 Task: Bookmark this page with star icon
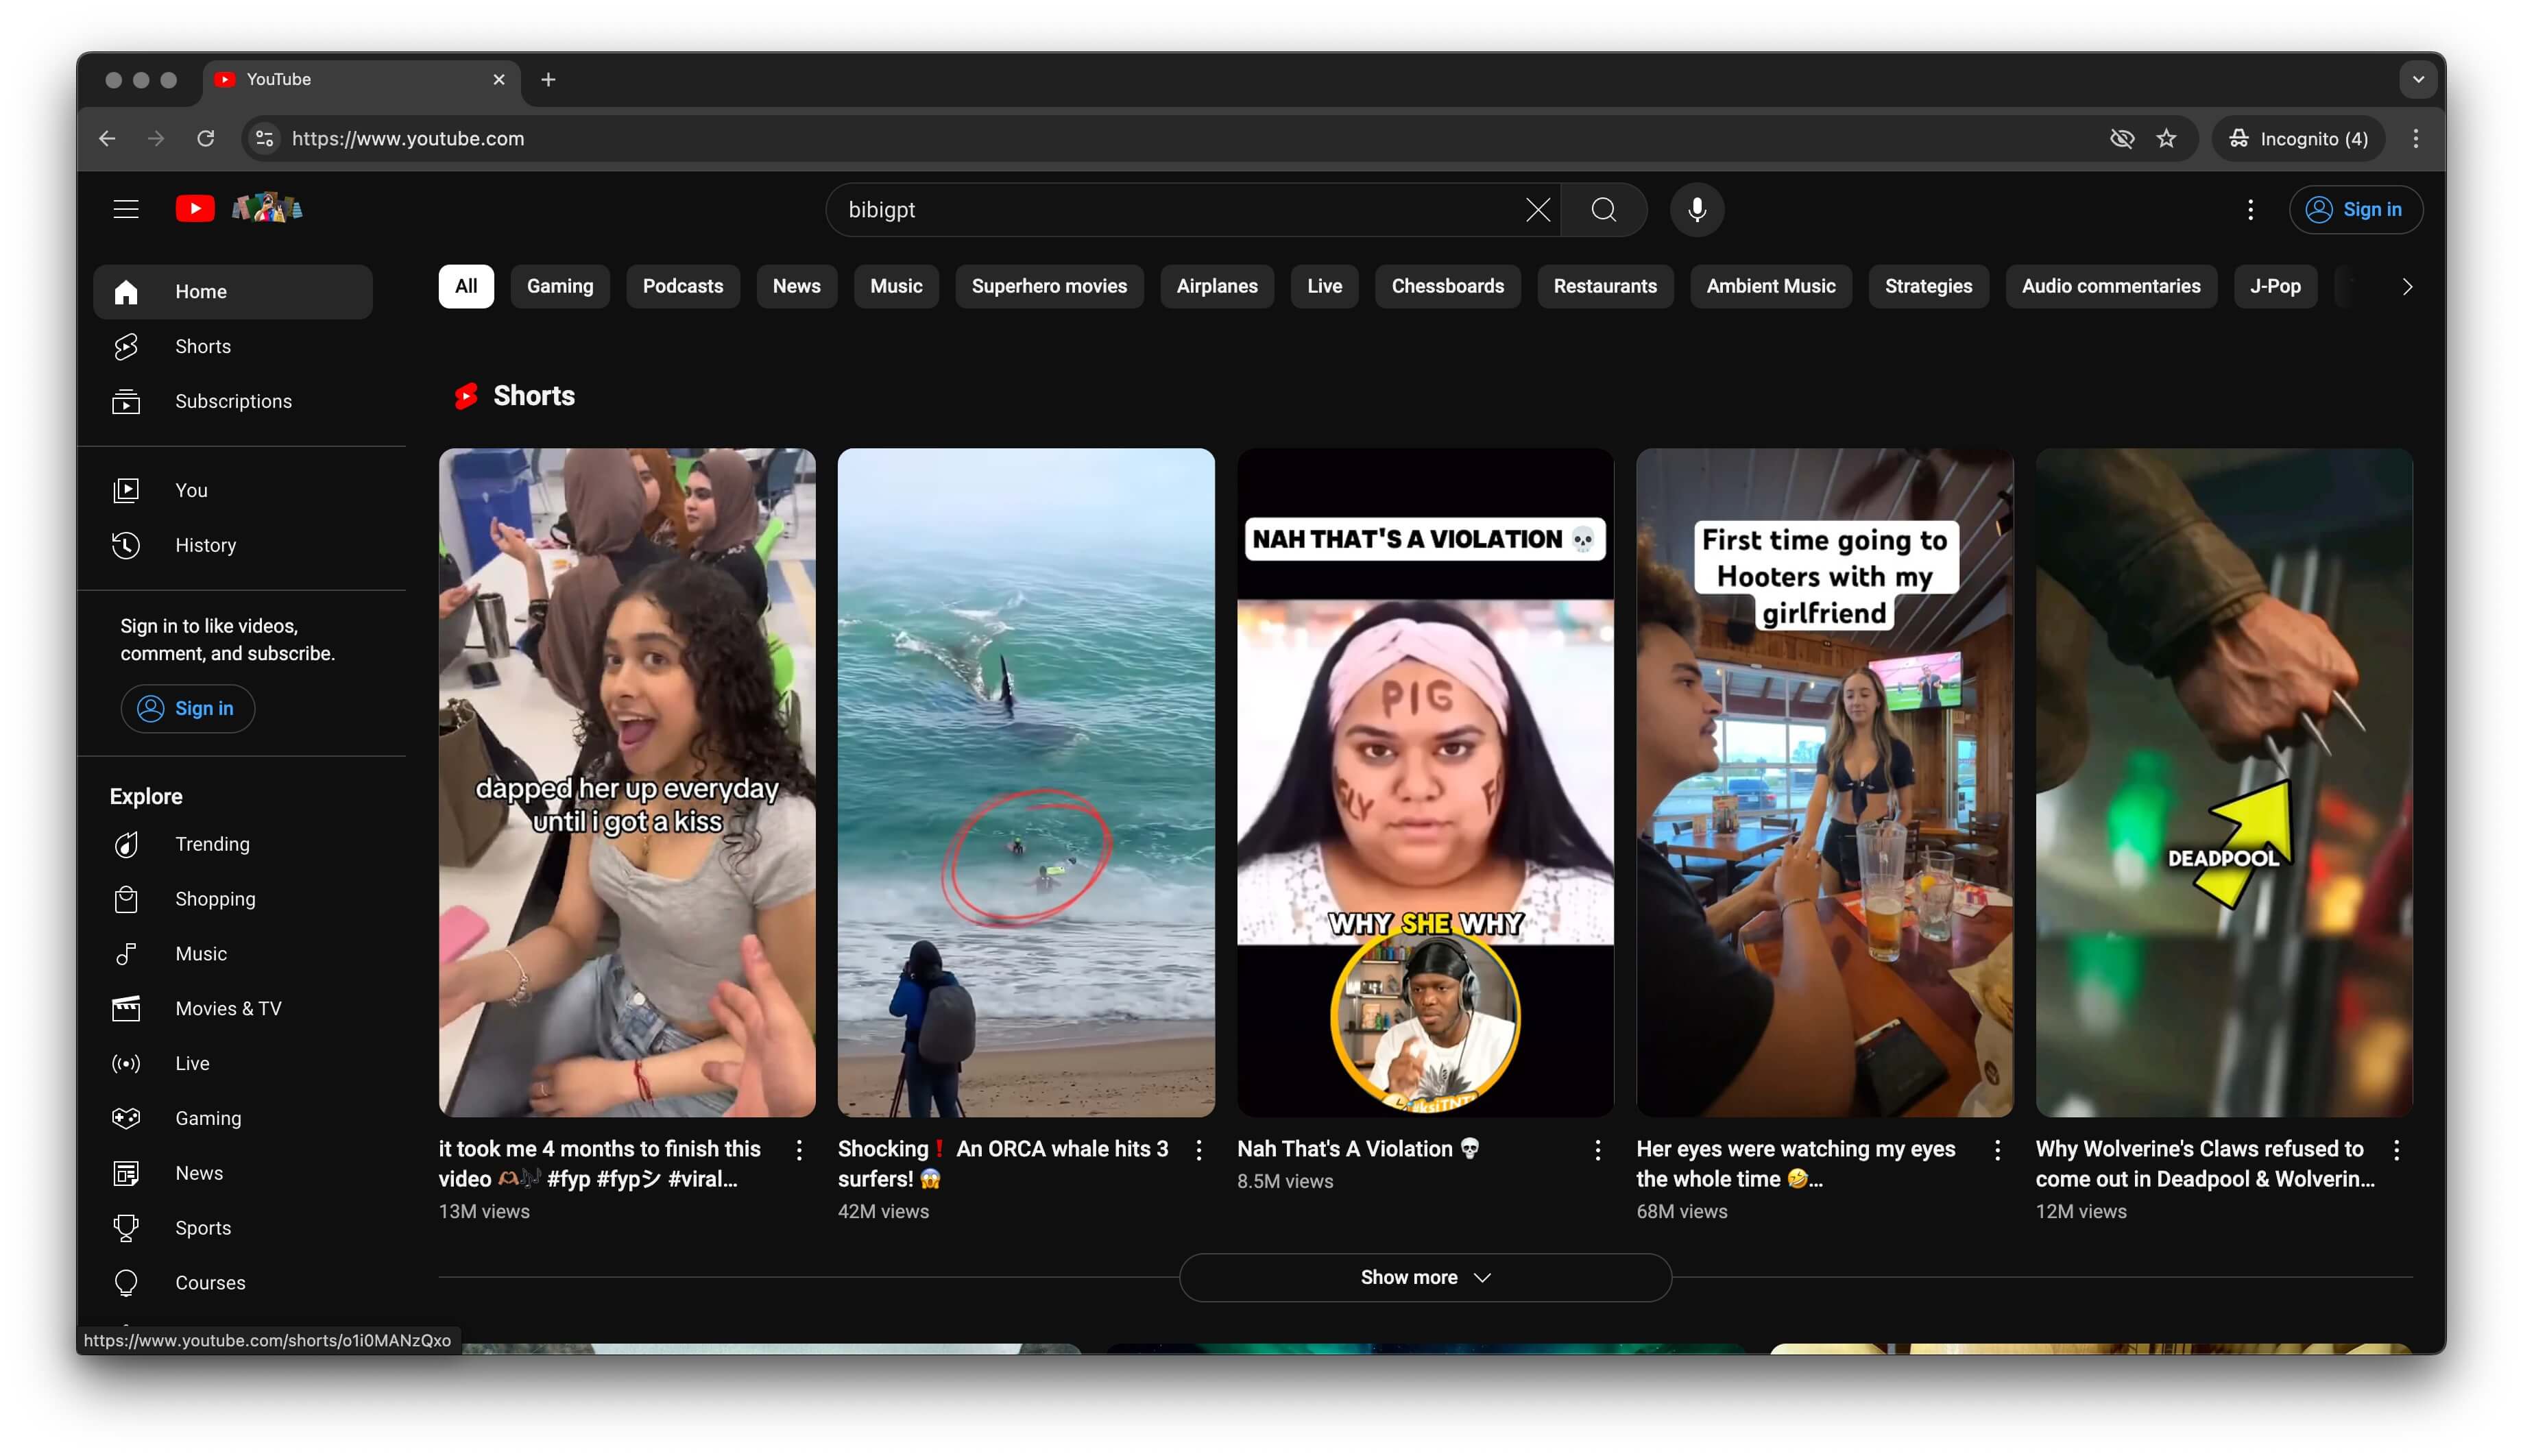(x=2165, y=138)
